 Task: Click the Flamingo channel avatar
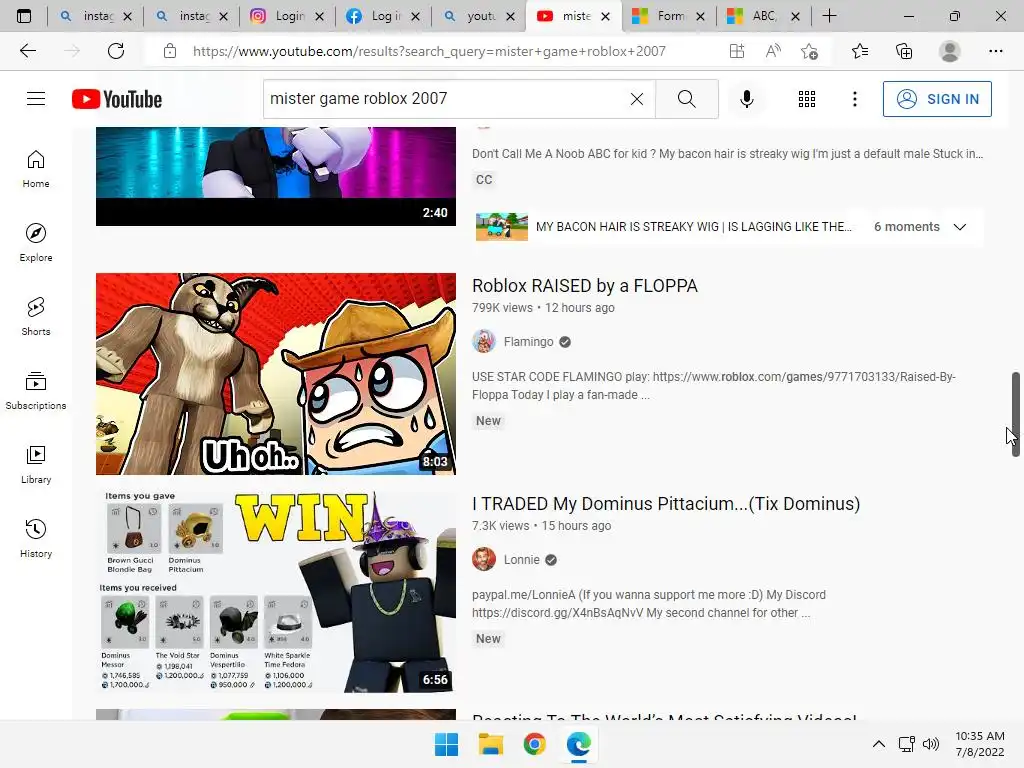click(484, 342)
